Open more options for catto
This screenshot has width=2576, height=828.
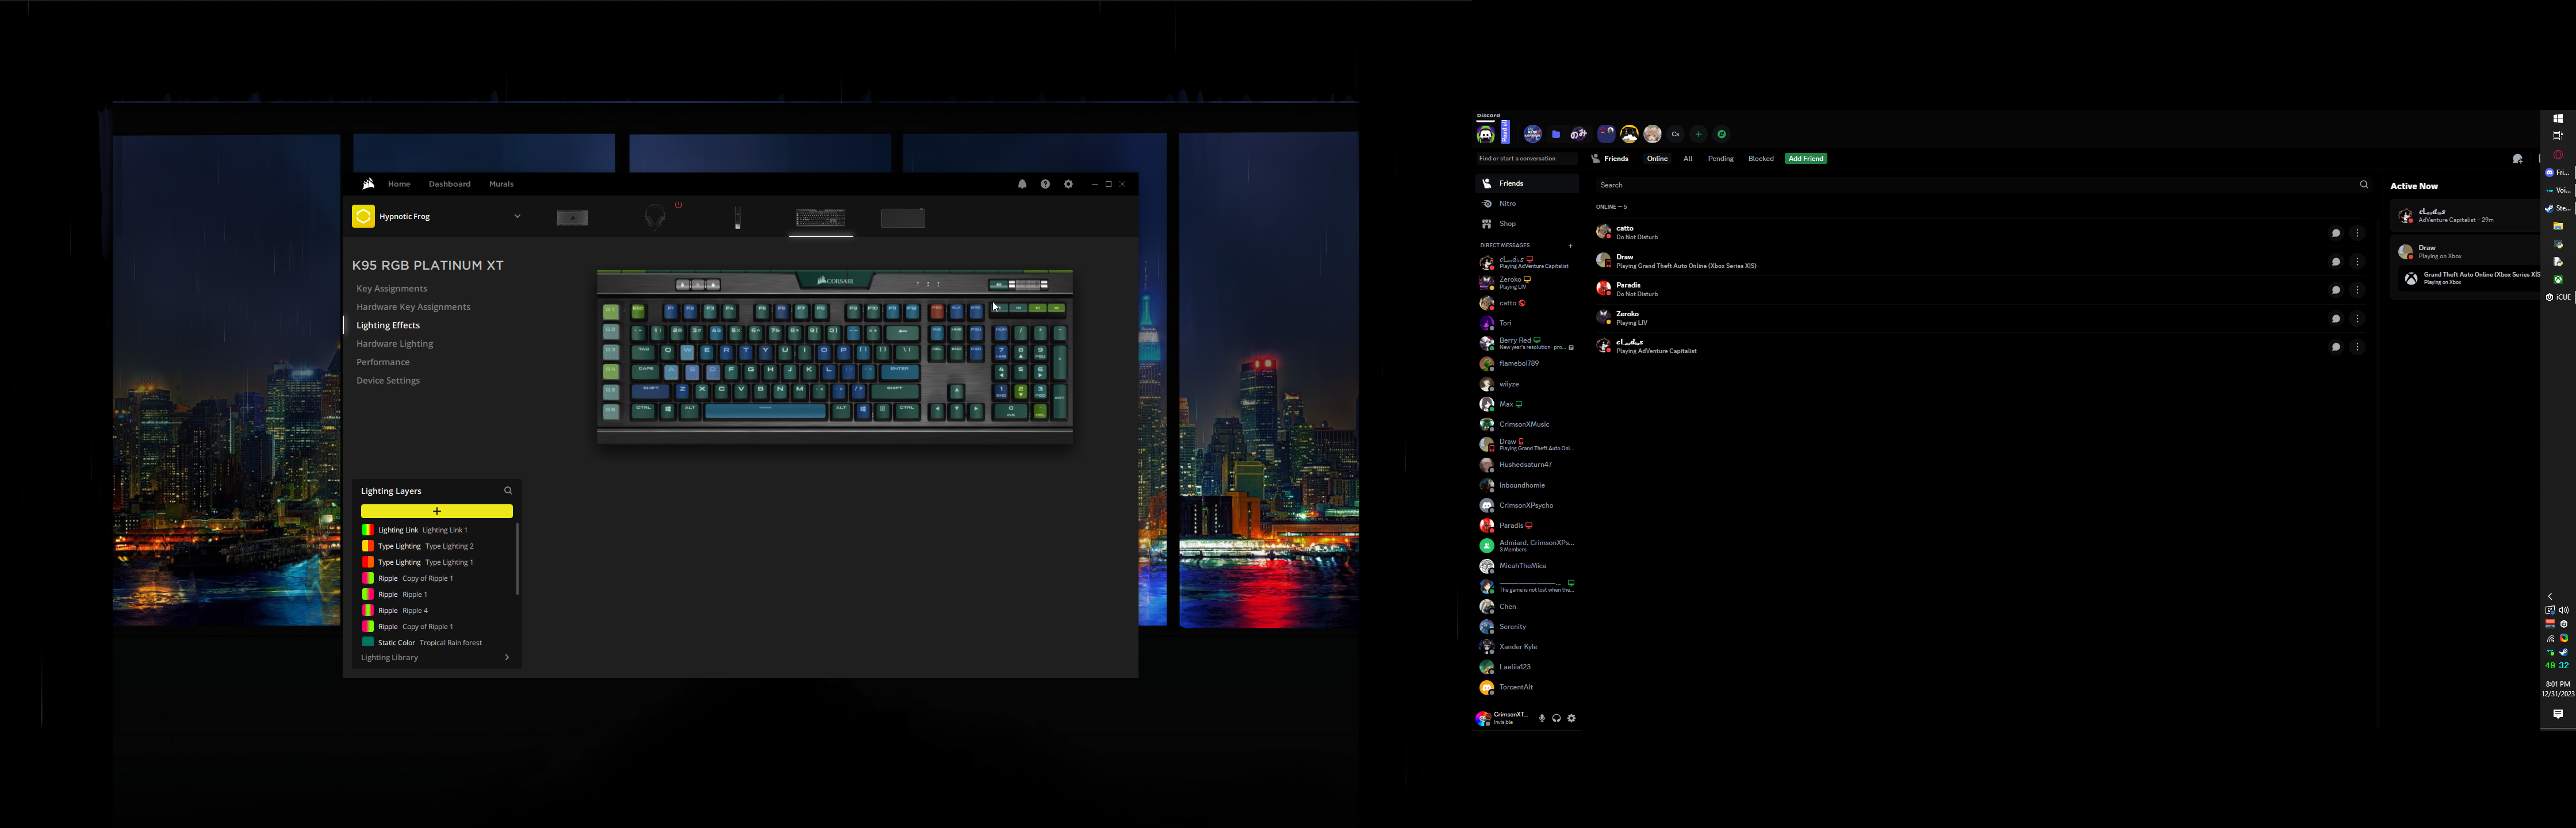pos(2357,233)
